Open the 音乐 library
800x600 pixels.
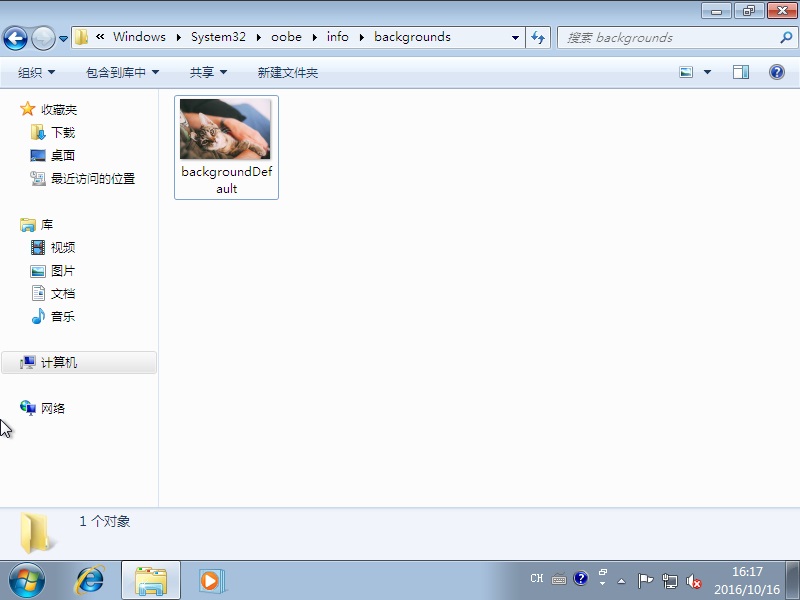[x=63, y=316]
